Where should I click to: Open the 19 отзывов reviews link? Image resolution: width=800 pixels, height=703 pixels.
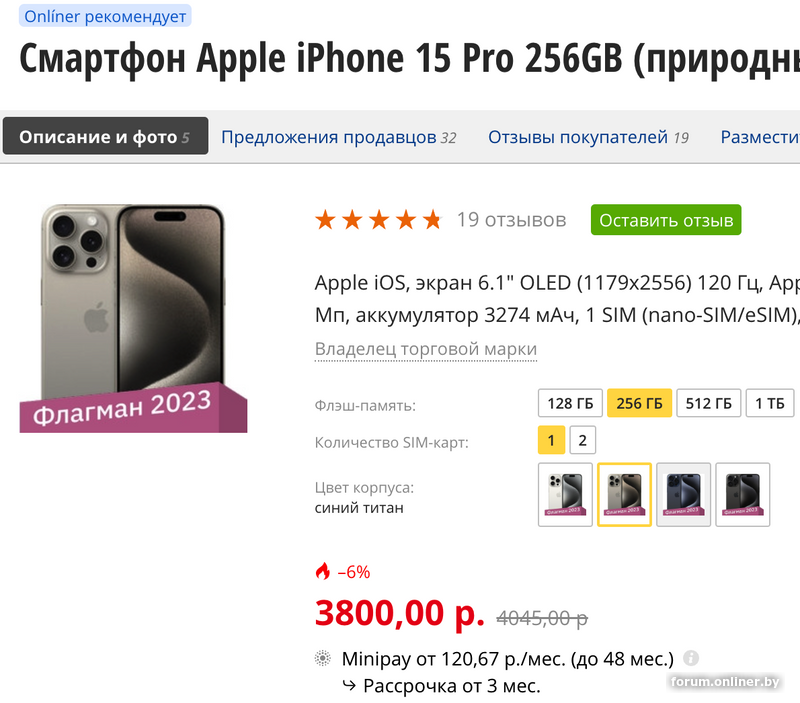click(511, 220)
